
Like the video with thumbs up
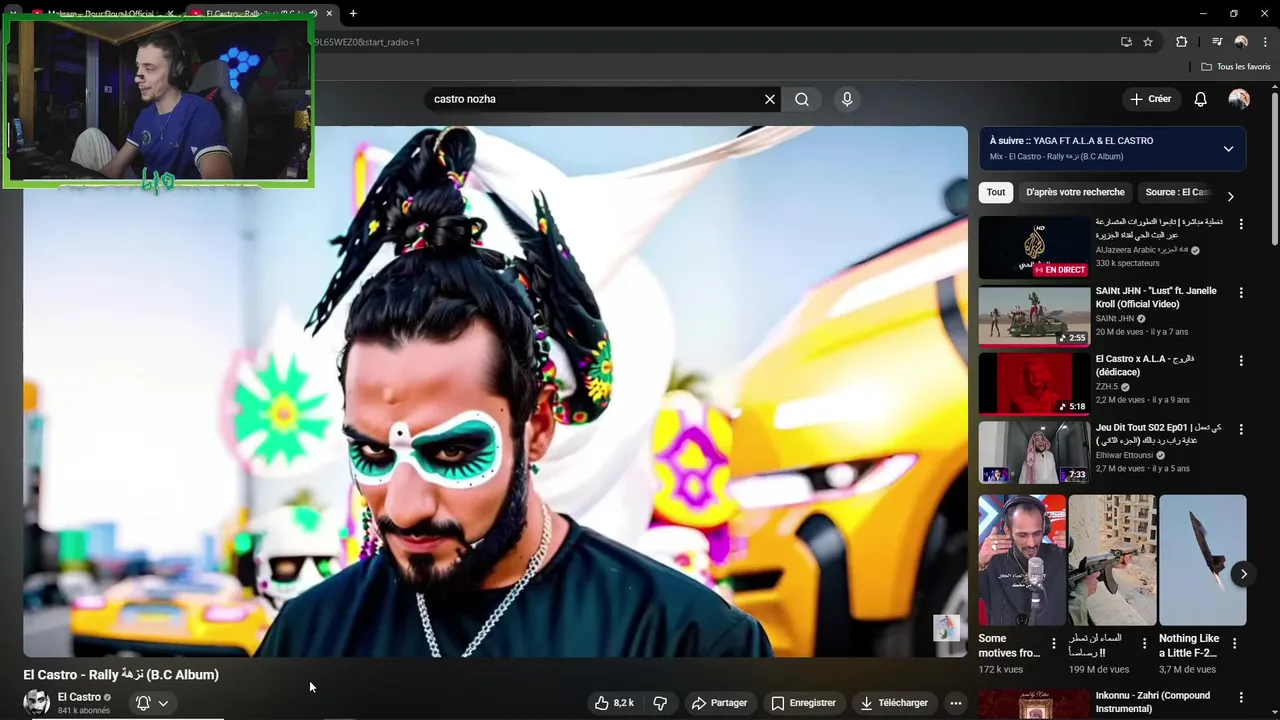[615, 703]
